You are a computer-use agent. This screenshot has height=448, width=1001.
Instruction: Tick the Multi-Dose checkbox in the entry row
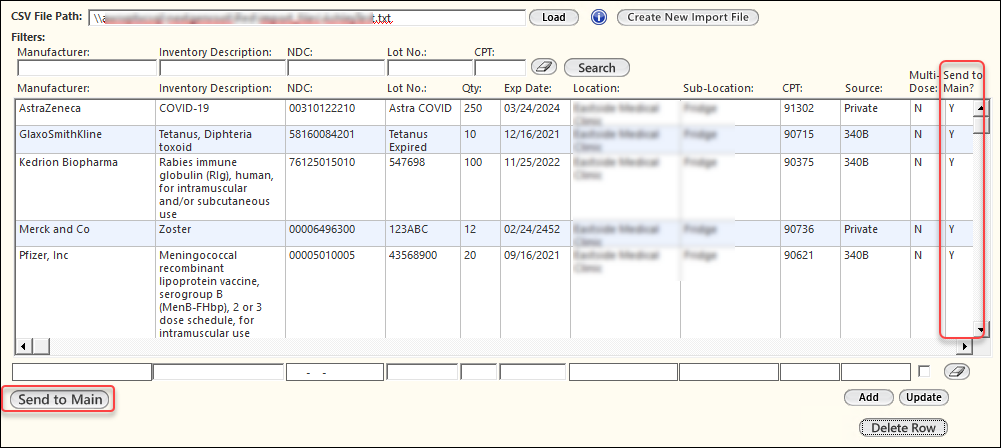[924, 371]
